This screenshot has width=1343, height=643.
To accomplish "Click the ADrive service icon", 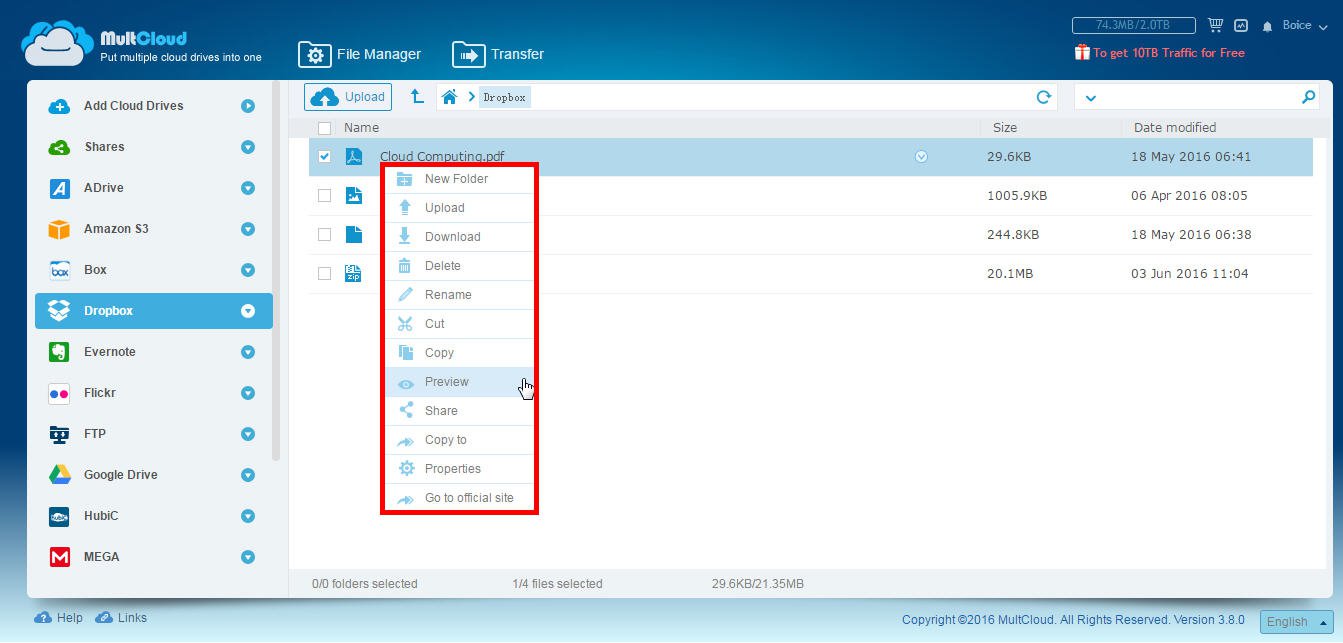I will pyautogui.click(x=59, y=188).
